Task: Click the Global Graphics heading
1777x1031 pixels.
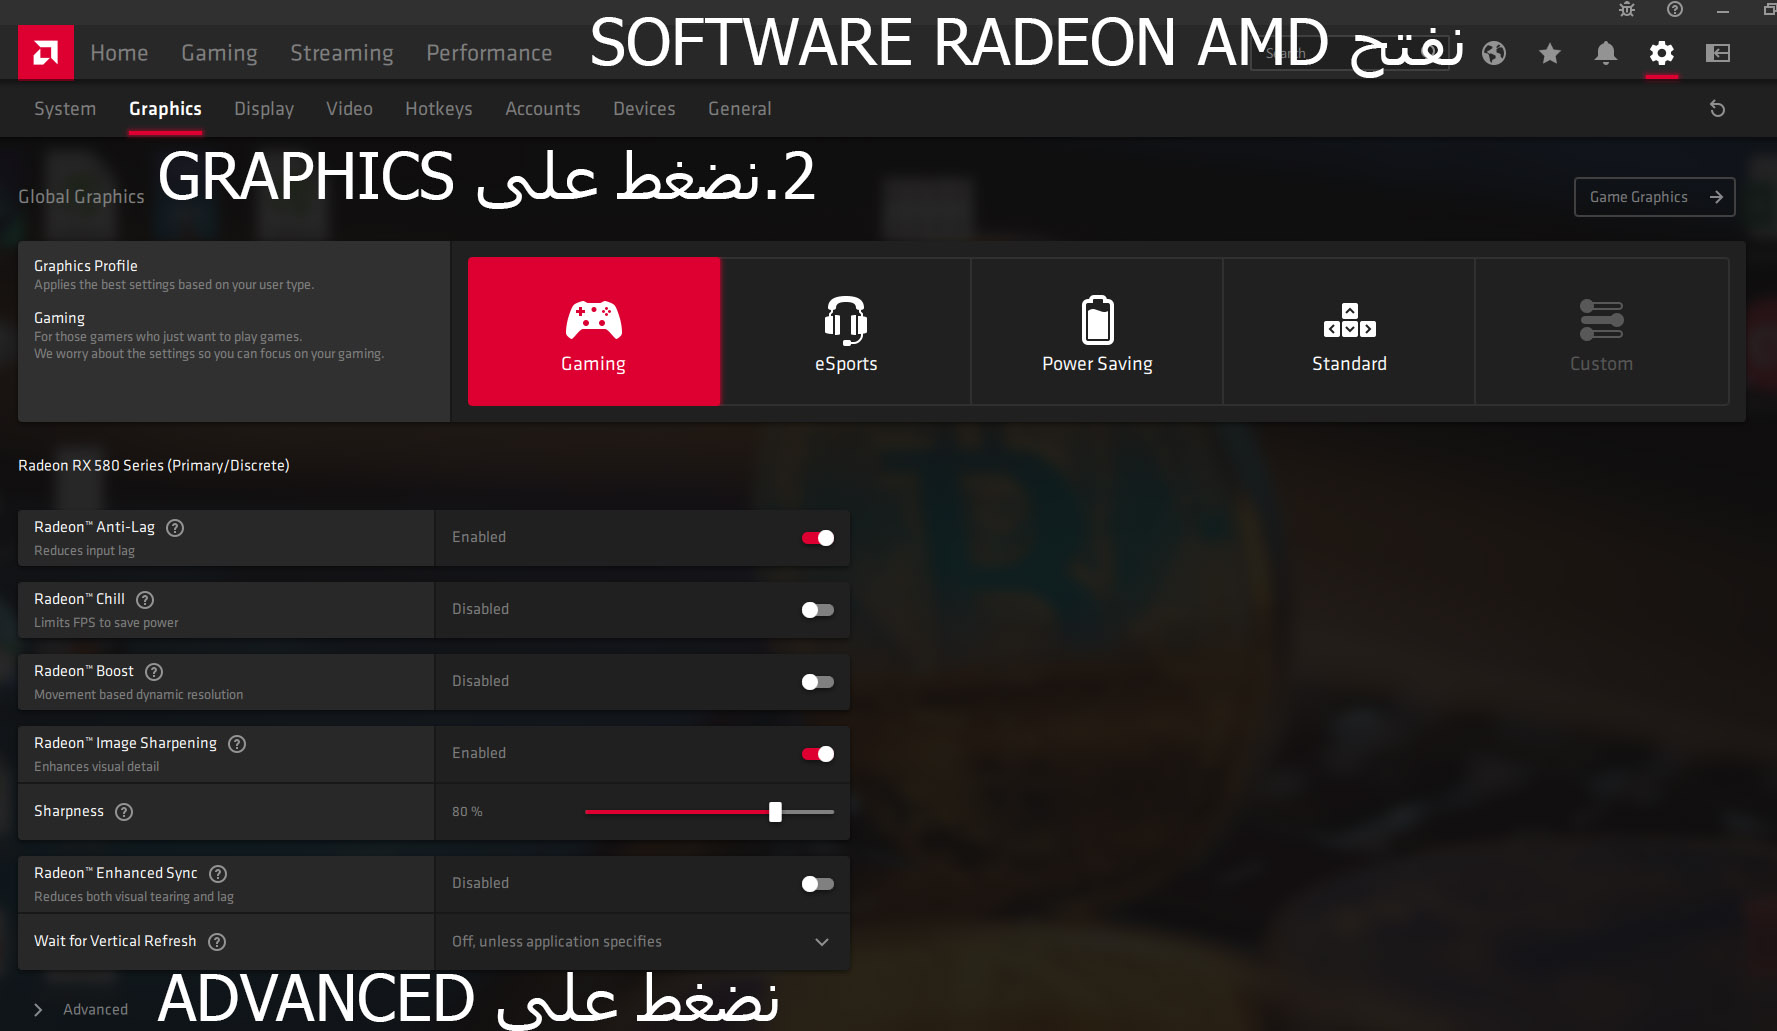Action: [x=81, y=197]
